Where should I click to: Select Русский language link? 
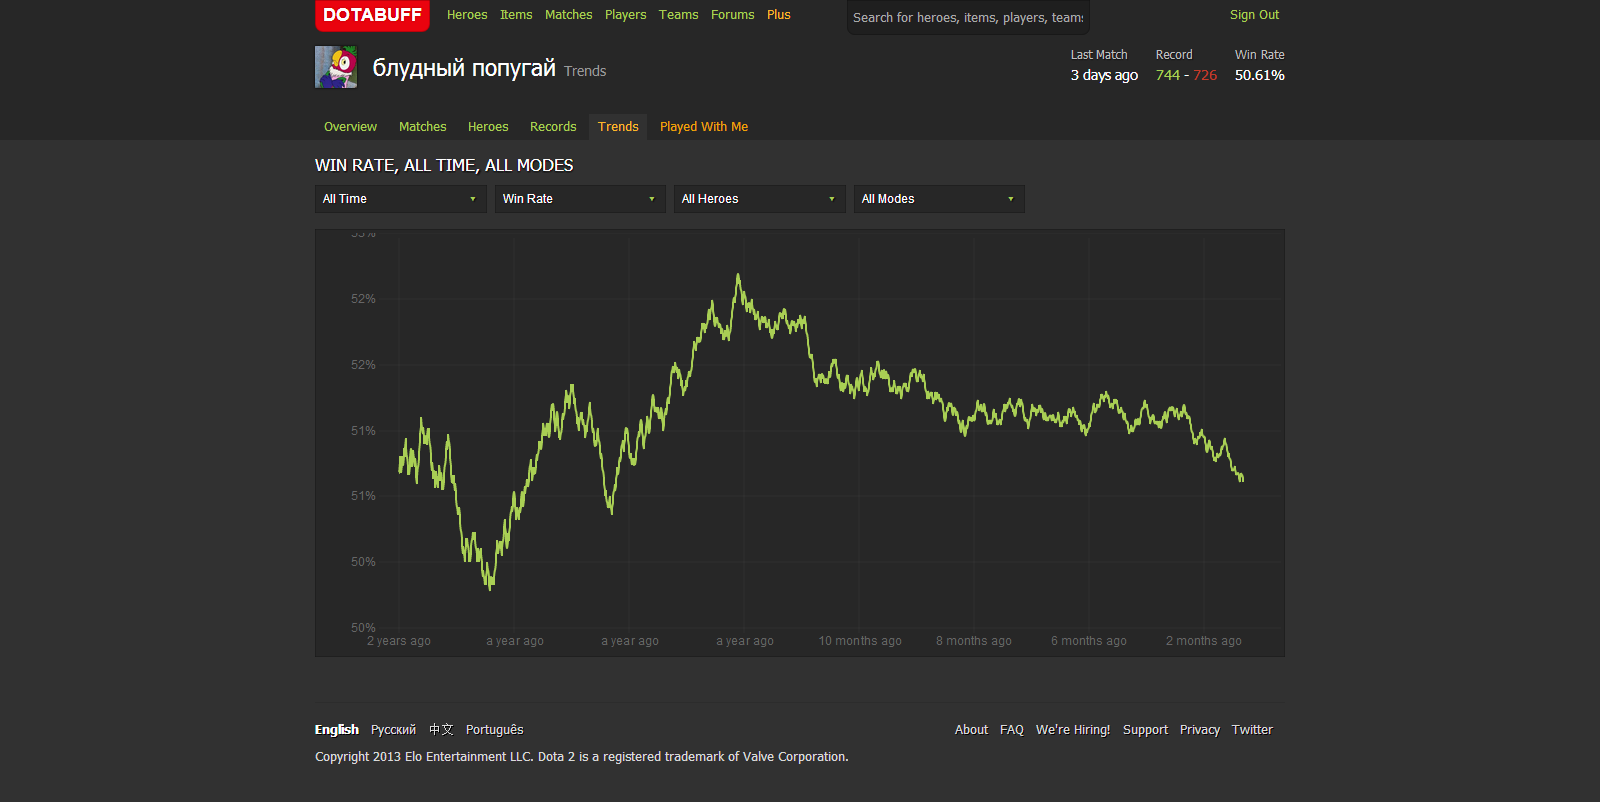(x=393, y=730)
